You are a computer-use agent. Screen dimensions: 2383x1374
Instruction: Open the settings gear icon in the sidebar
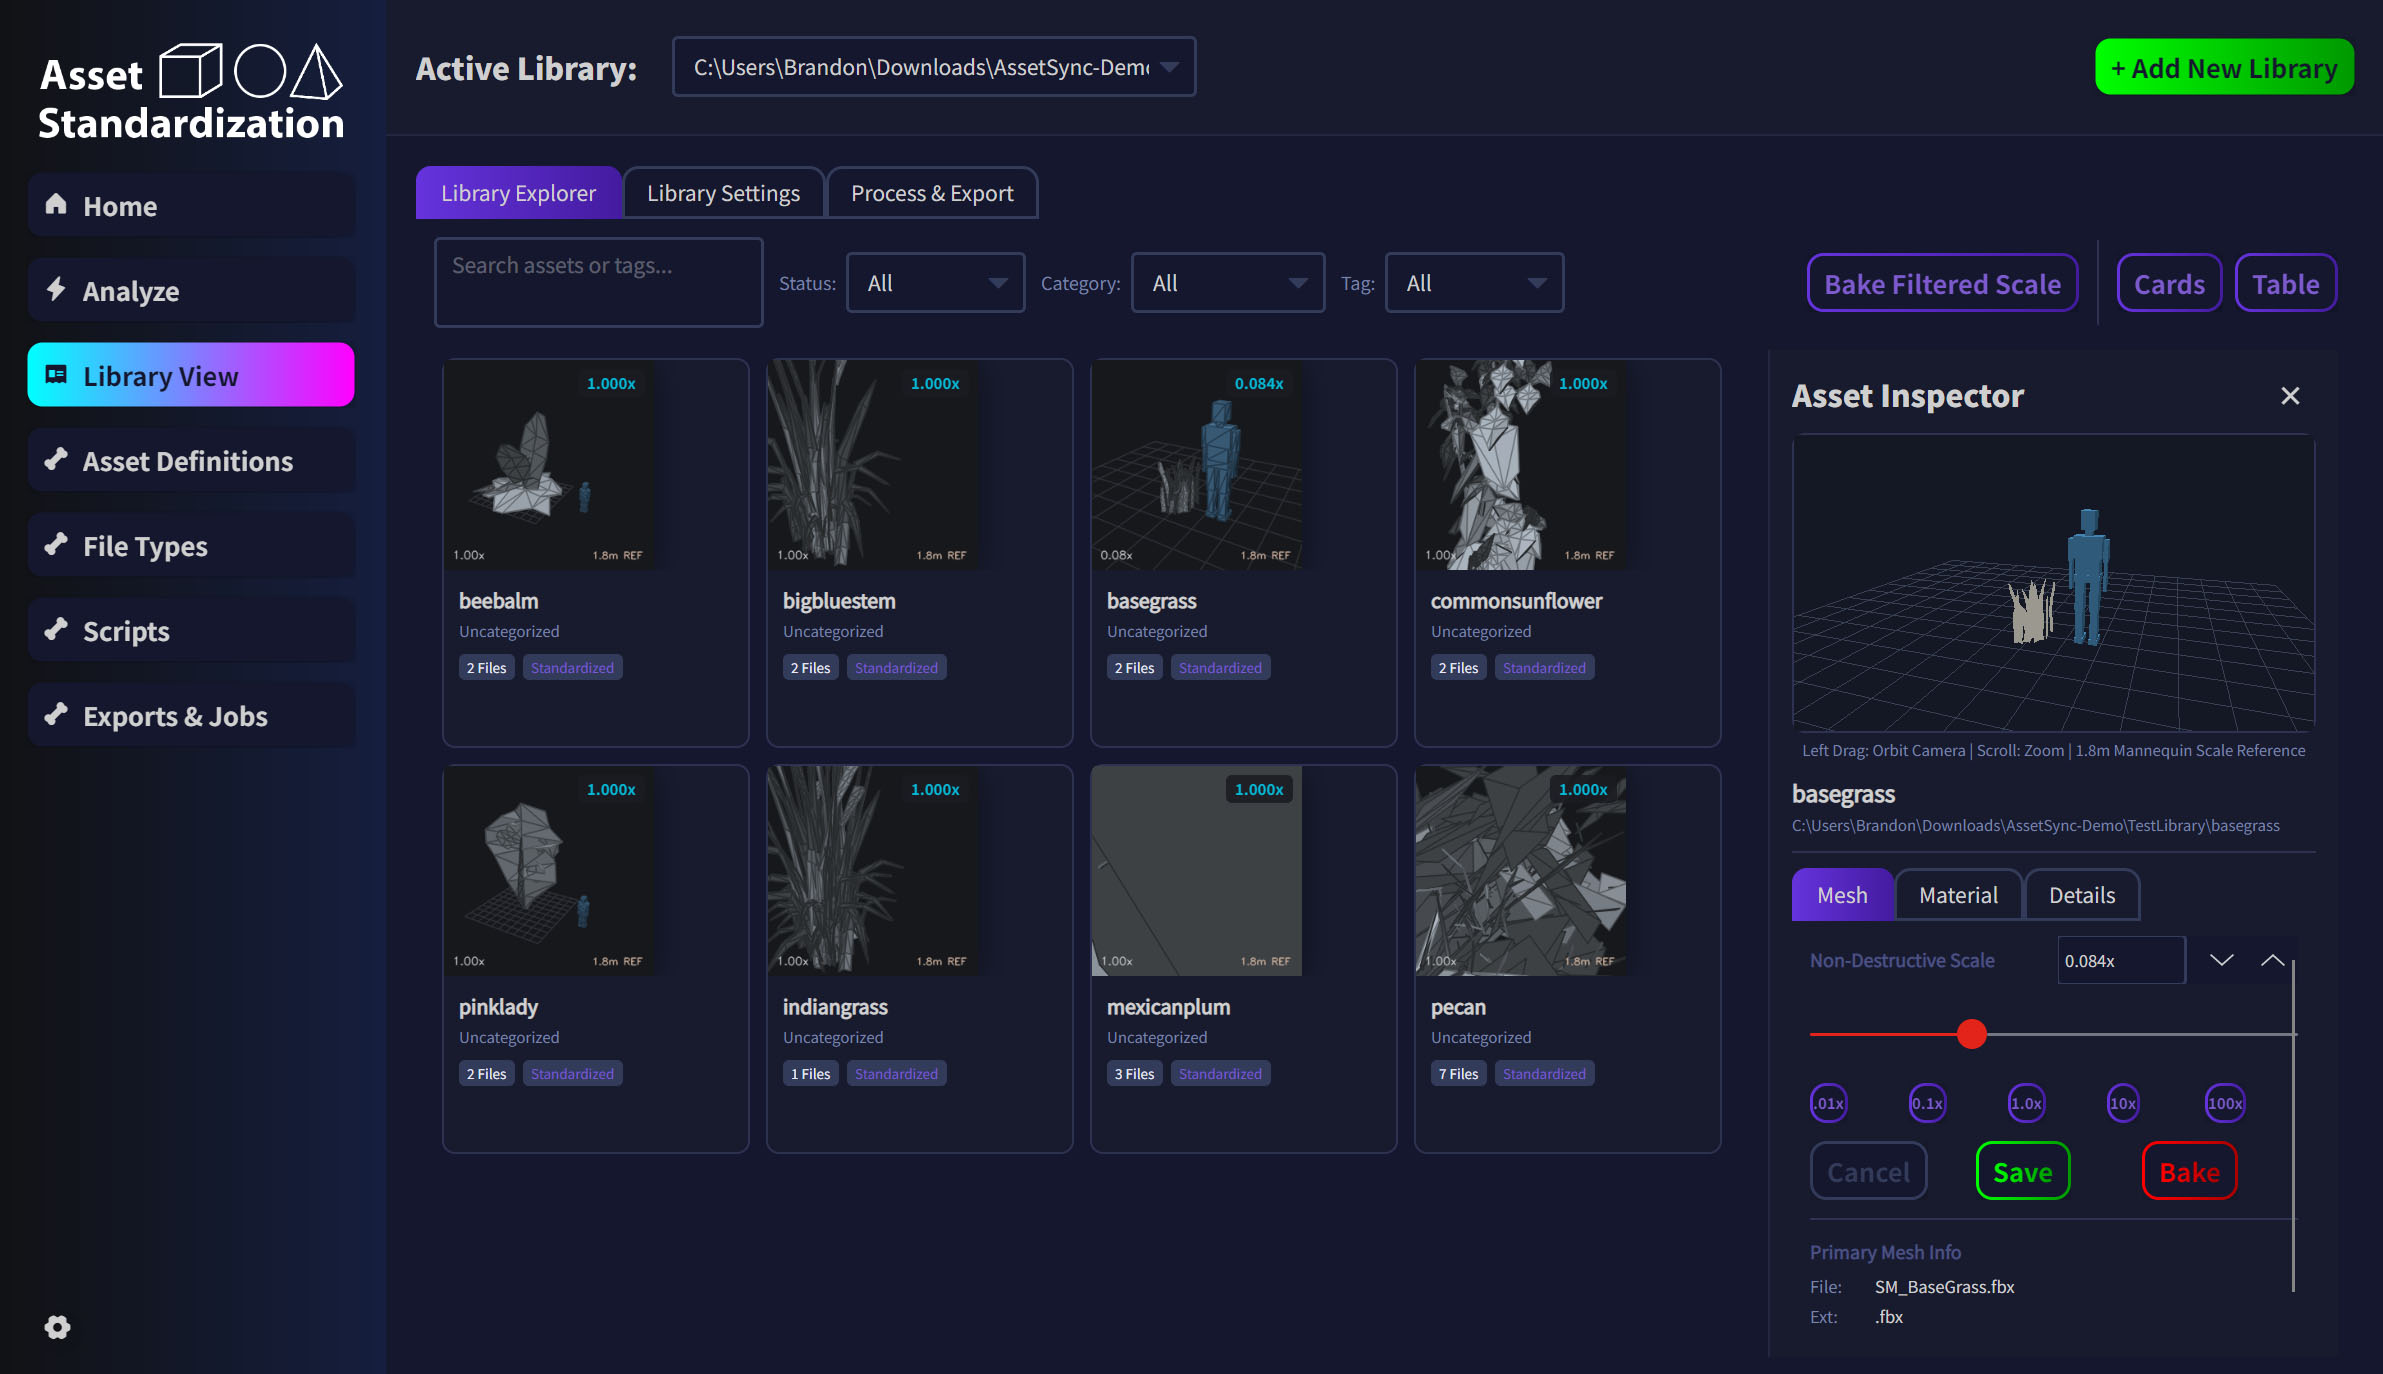coord(58,1327)
